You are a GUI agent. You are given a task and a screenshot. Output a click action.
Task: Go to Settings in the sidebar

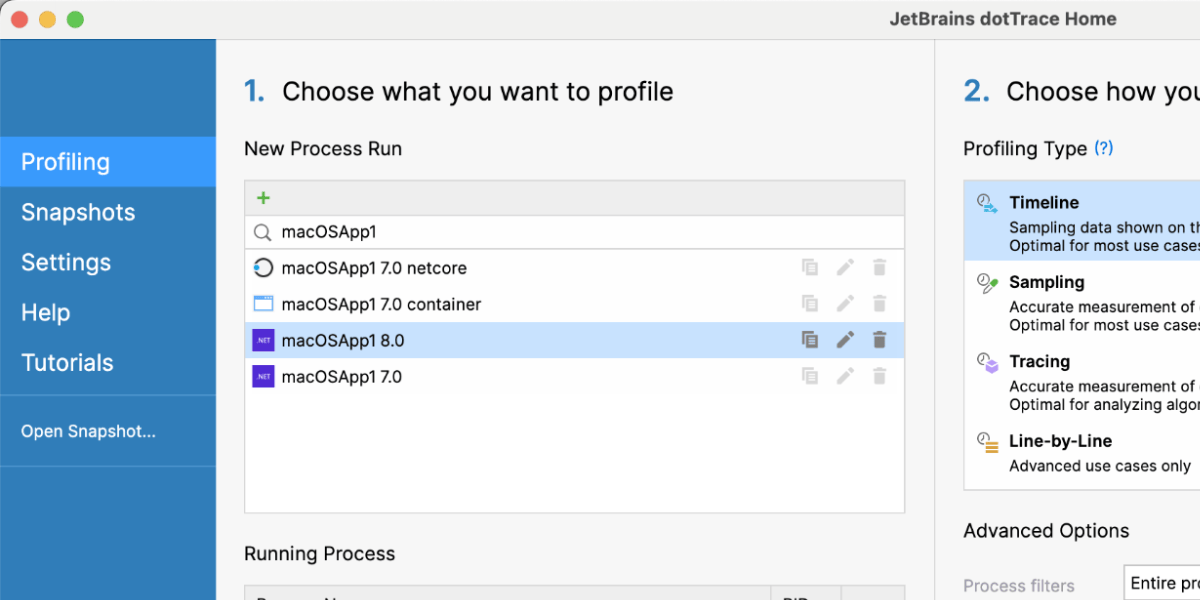66,262
